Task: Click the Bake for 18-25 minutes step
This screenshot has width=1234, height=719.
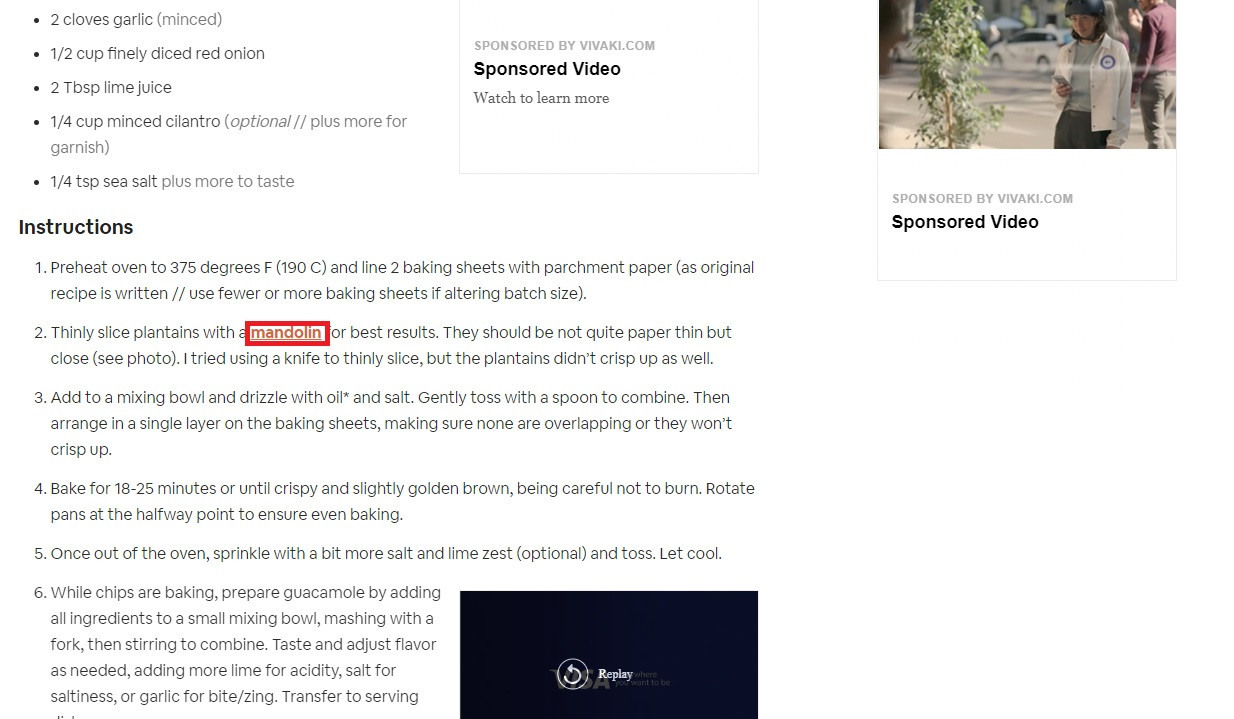Action: (403, 501)
